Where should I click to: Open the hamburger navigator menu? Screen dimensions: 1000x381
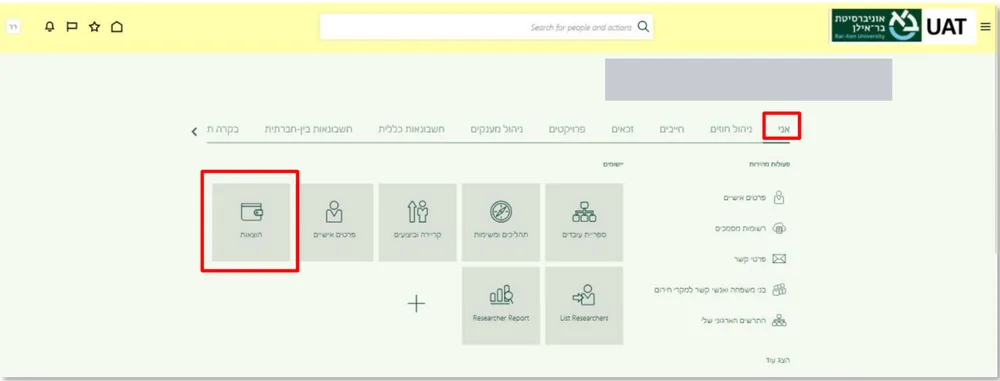pos(985,27)
